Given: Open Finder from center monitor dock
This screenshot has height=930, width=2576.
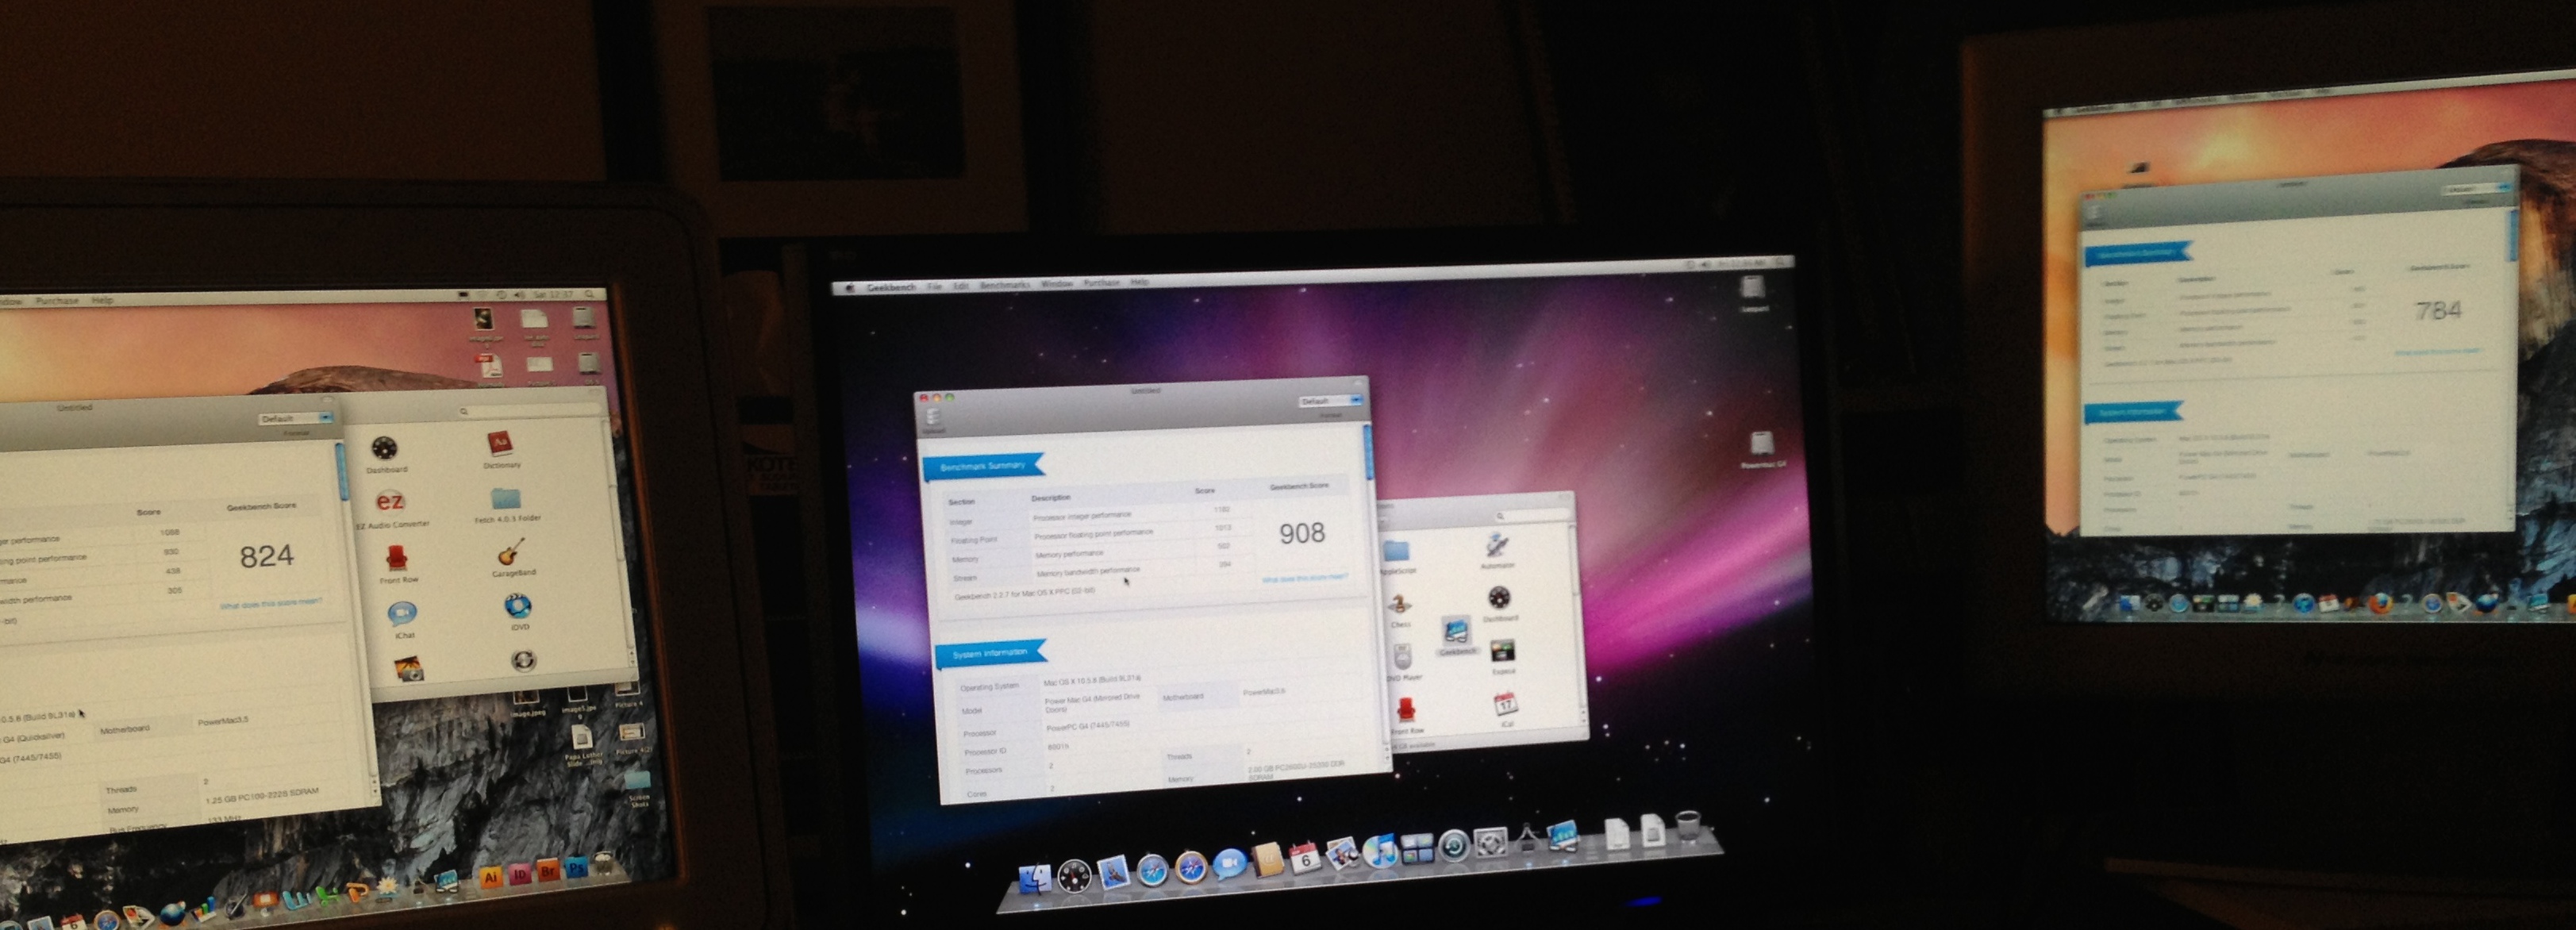Looking at the screenshot, I should coord(1035,879).
